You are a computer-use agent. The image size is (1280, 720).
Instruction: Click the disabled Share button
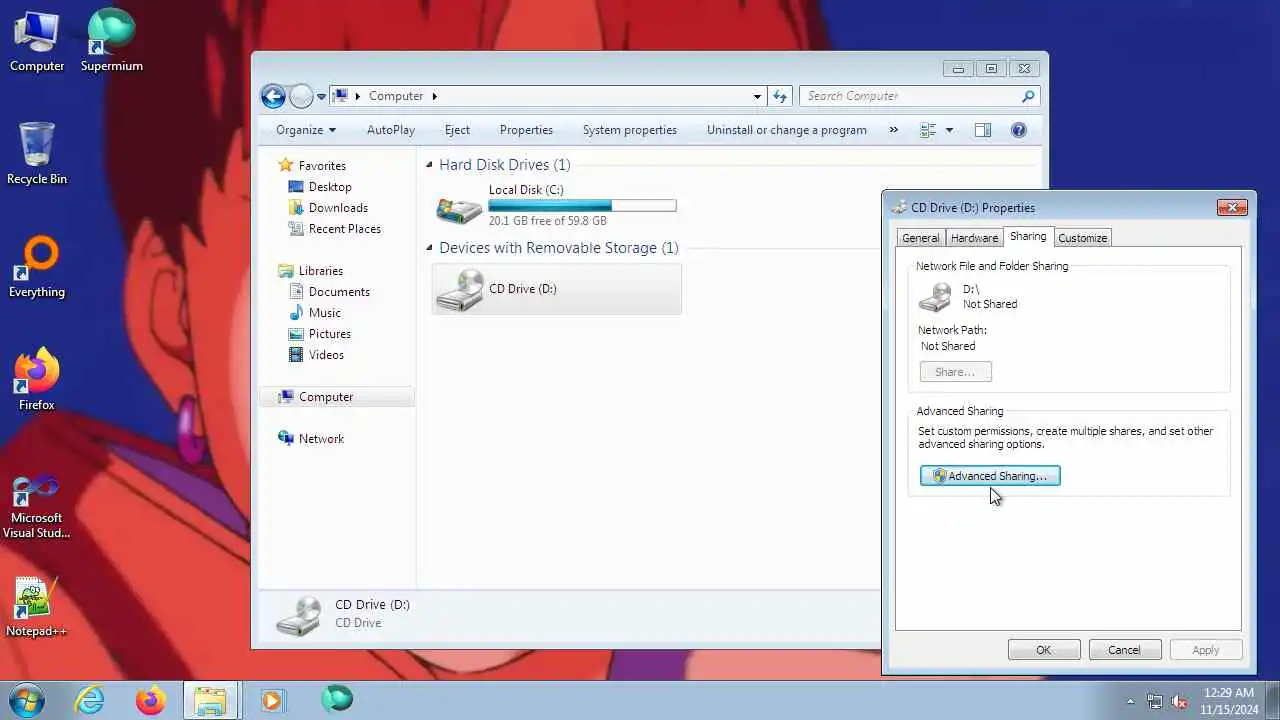(955, 372)
